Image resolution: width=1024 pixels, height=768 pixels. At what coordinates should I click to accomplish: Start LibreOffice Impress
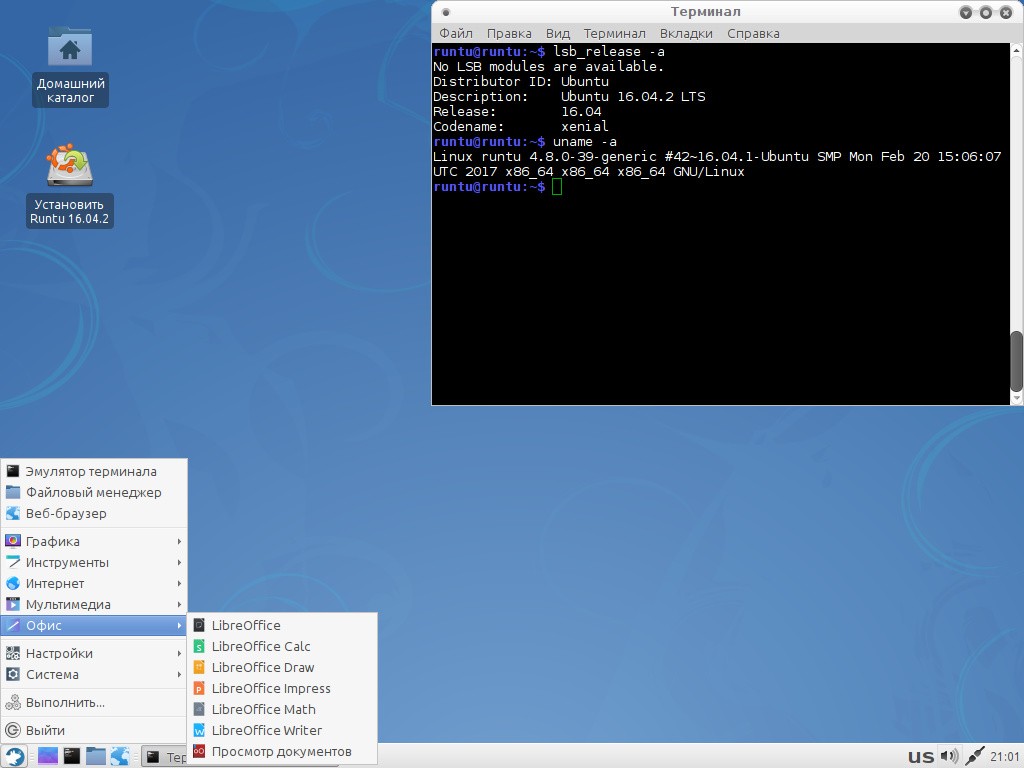pyautogui.click(x=270, y=688)
